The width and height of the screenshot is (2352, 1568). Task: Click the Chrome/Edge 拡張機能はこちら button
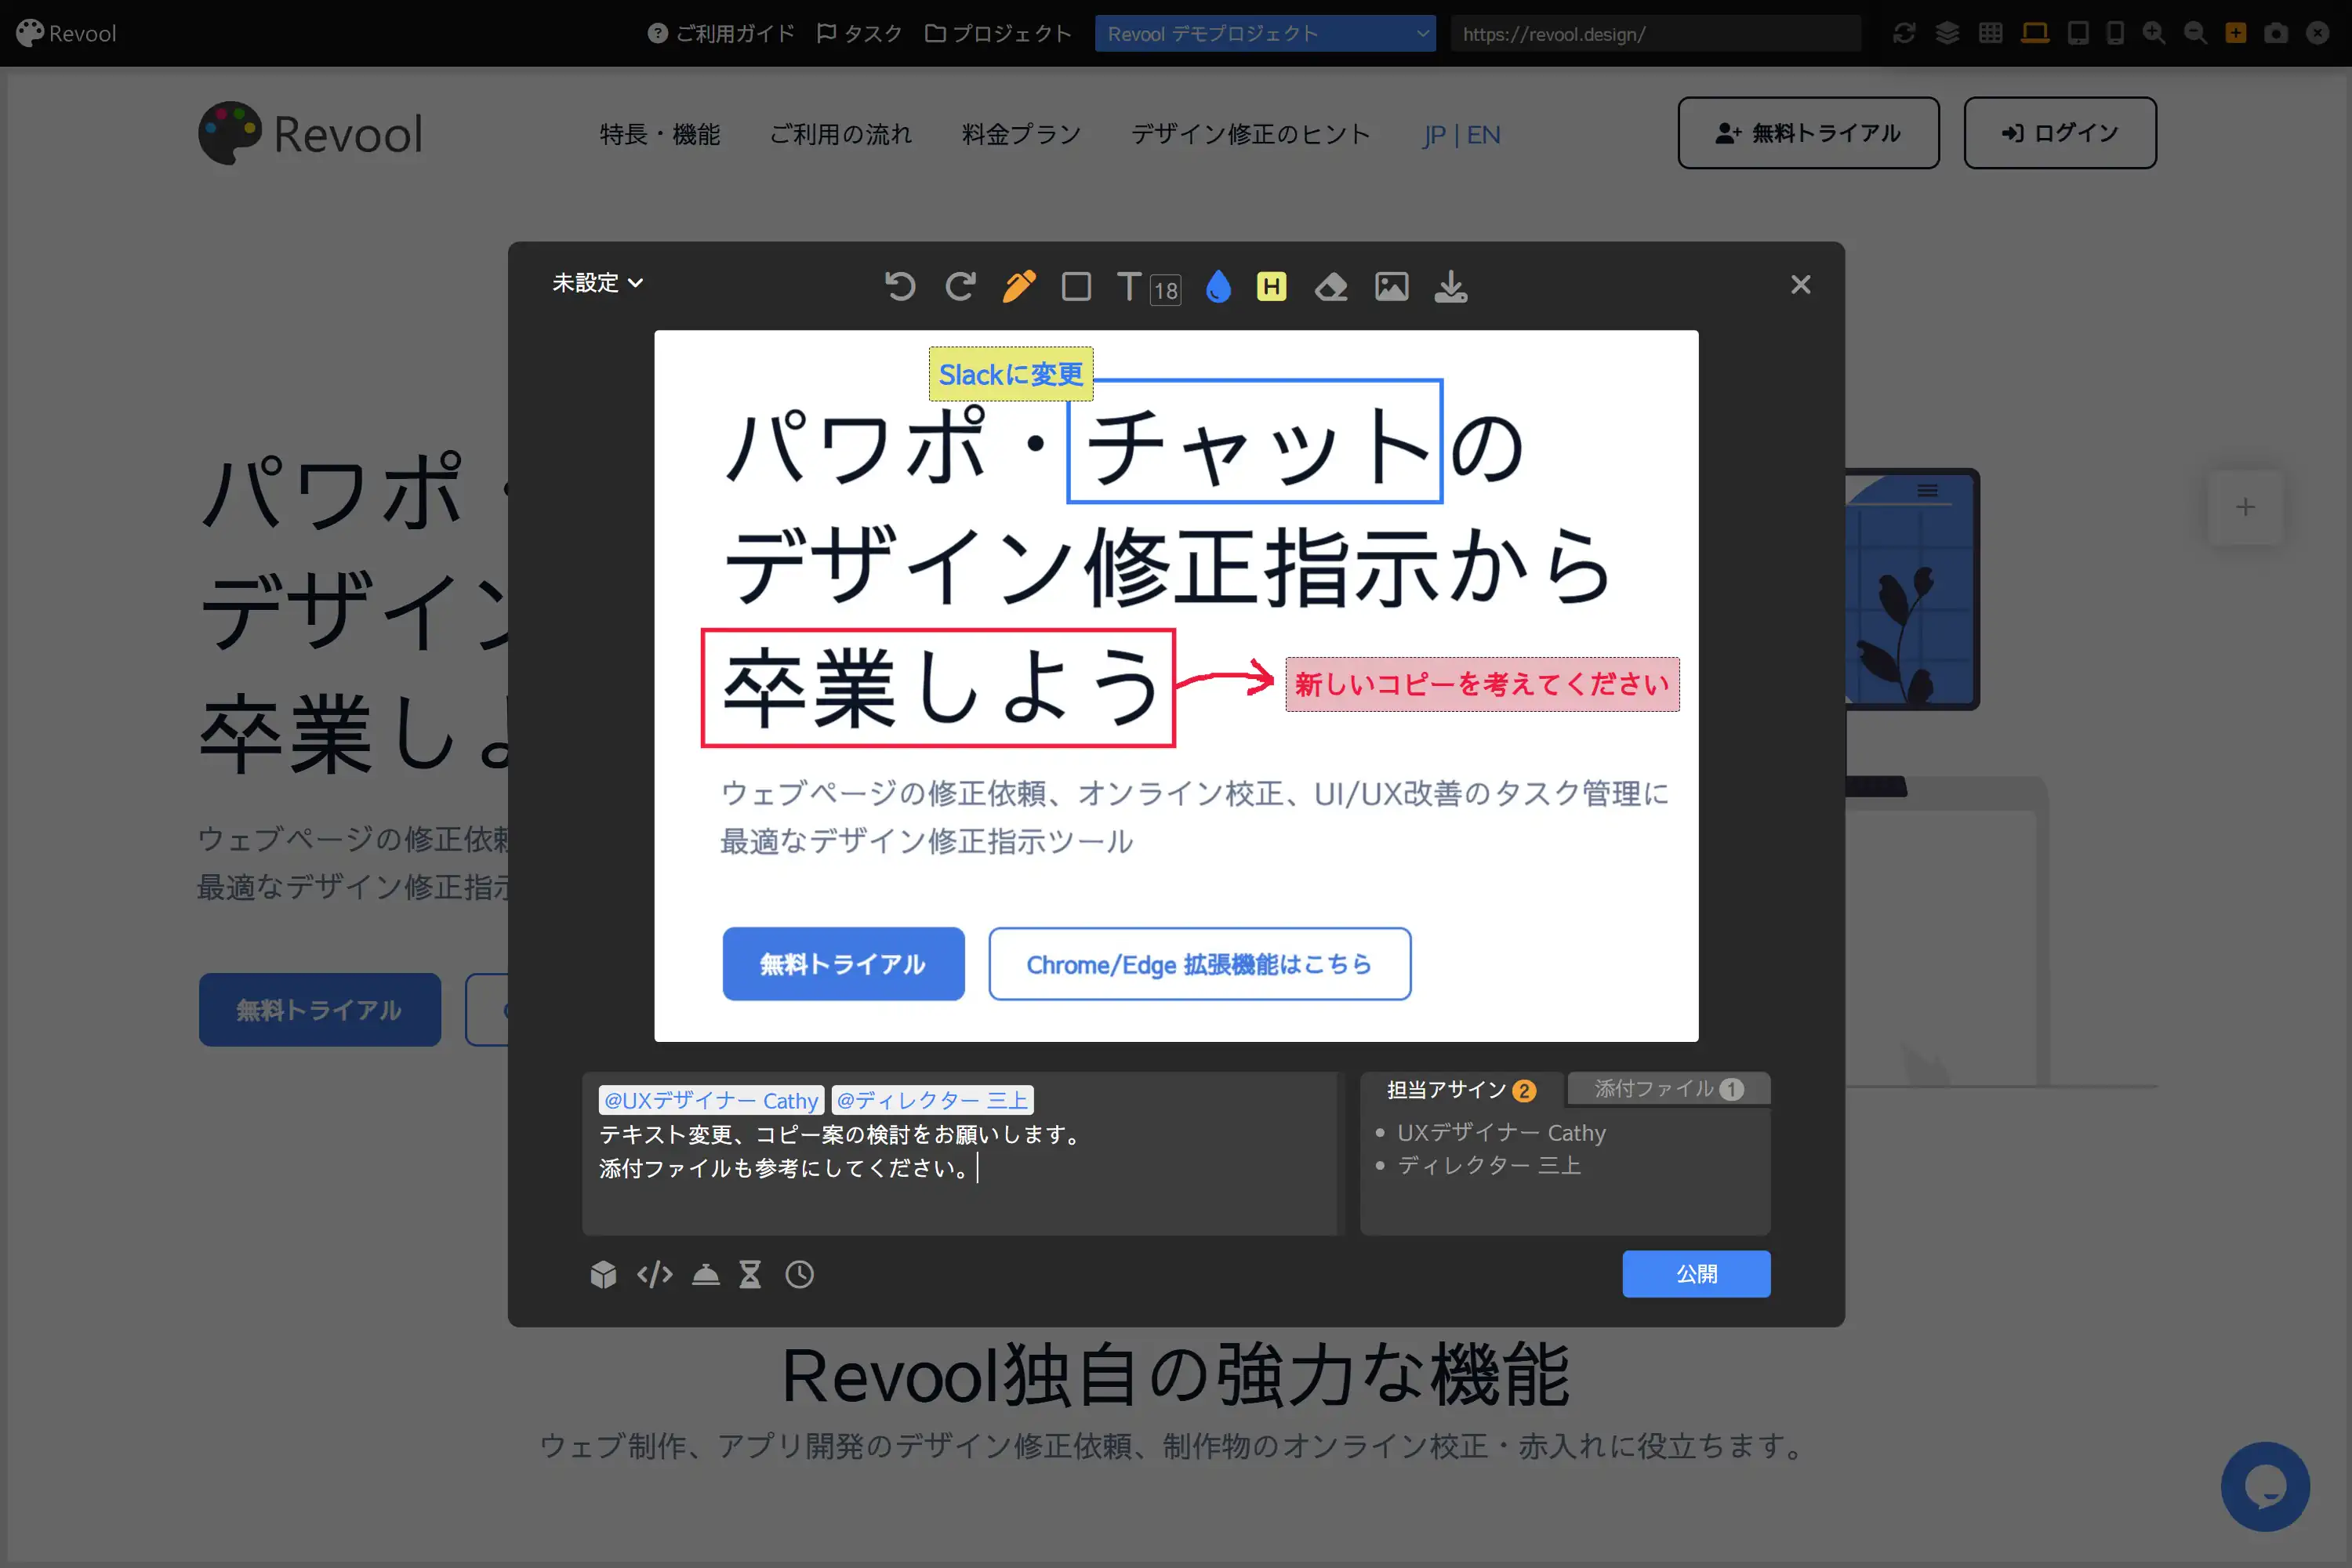click(x=1200, y=964)
